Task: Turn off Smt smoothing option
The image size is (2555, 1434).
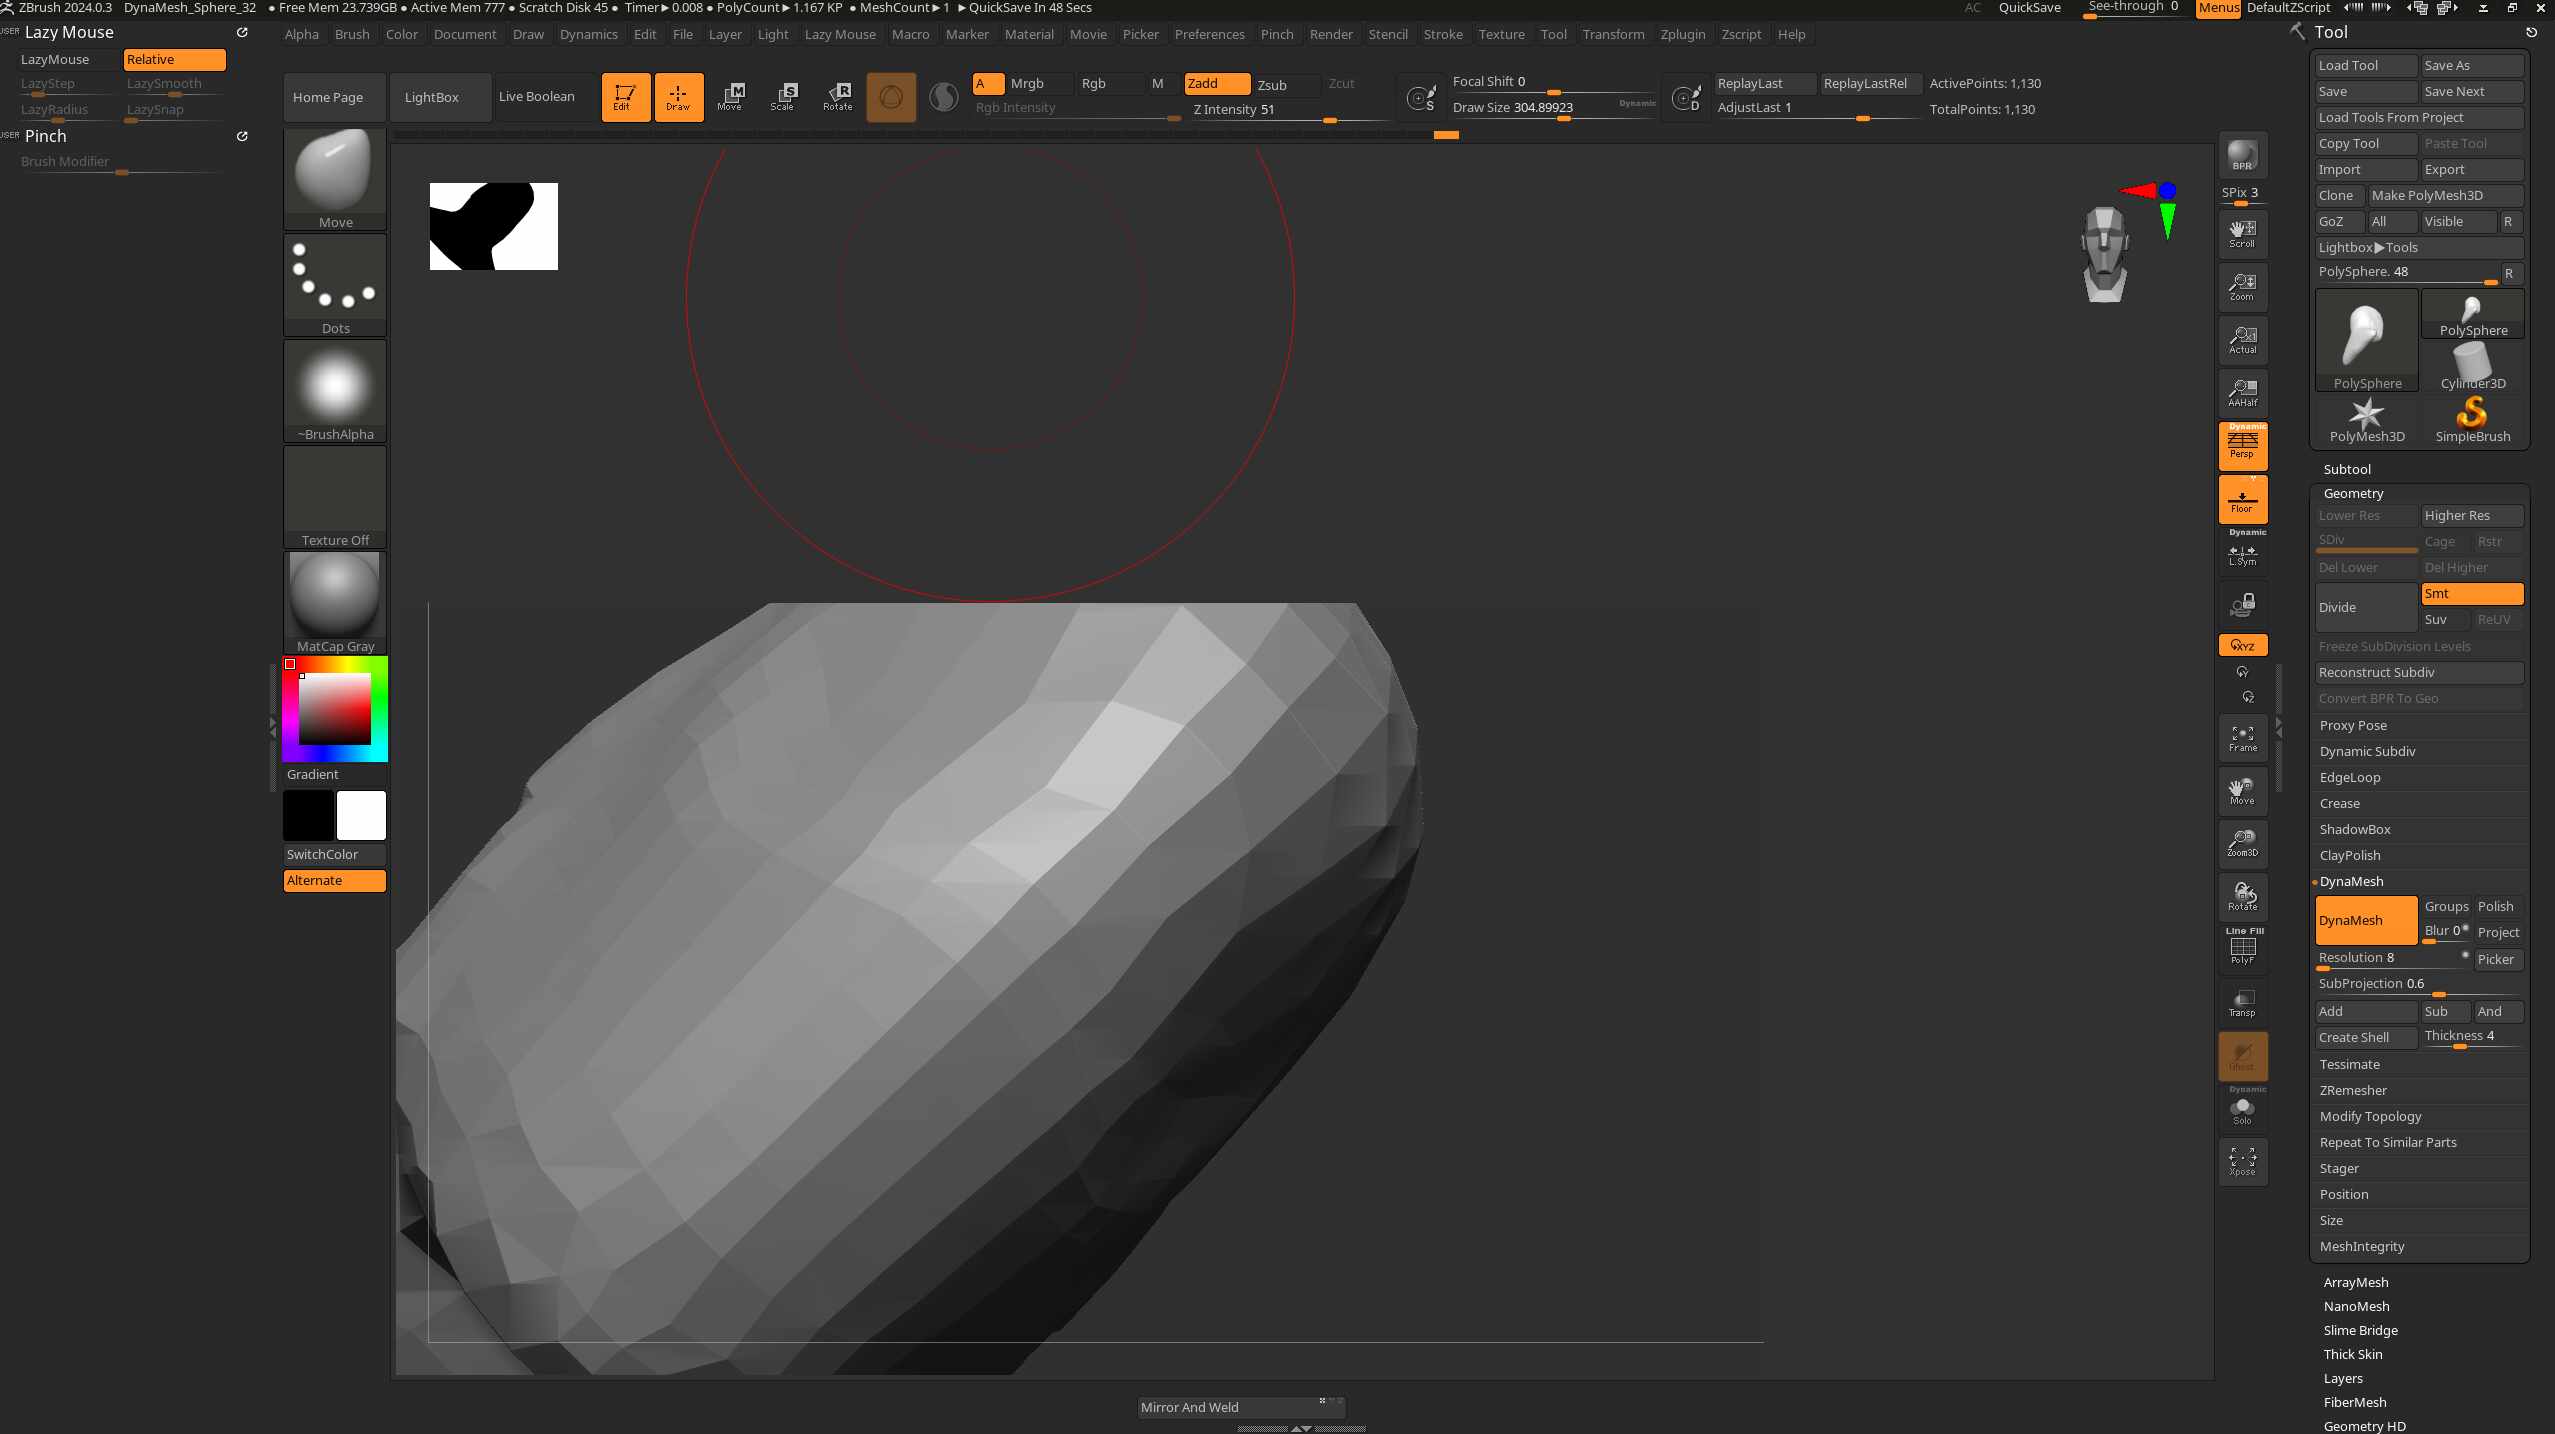Action: [x=2471, y=594]
